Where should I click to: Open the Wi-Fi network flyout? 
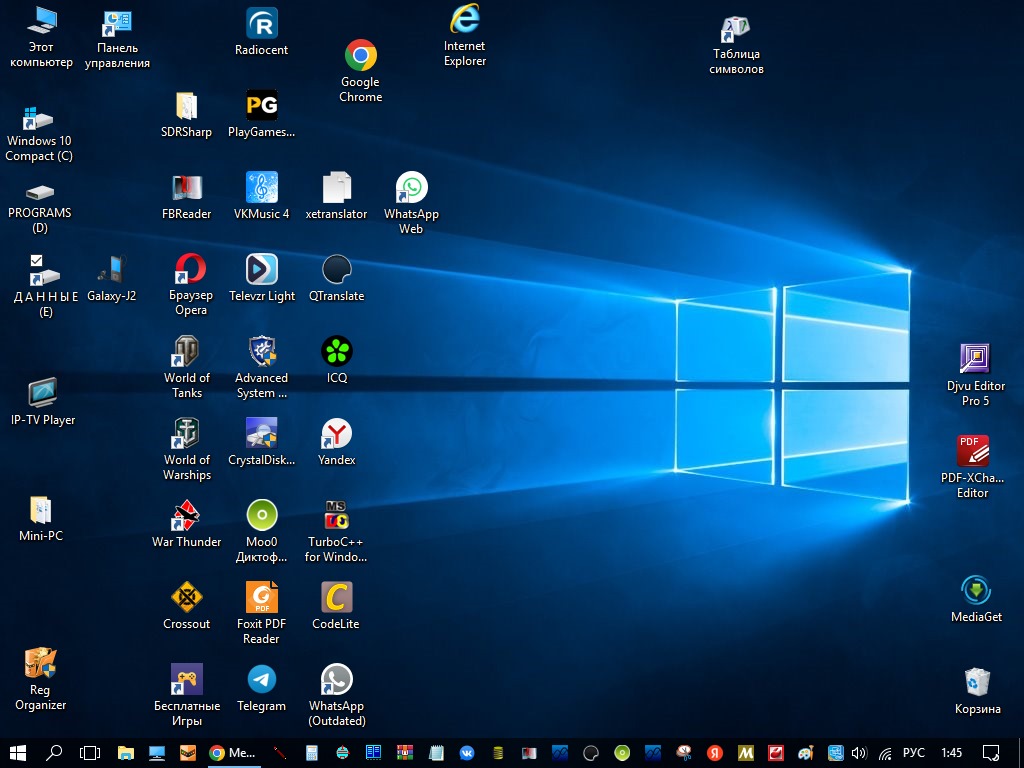tap(885, 753)
